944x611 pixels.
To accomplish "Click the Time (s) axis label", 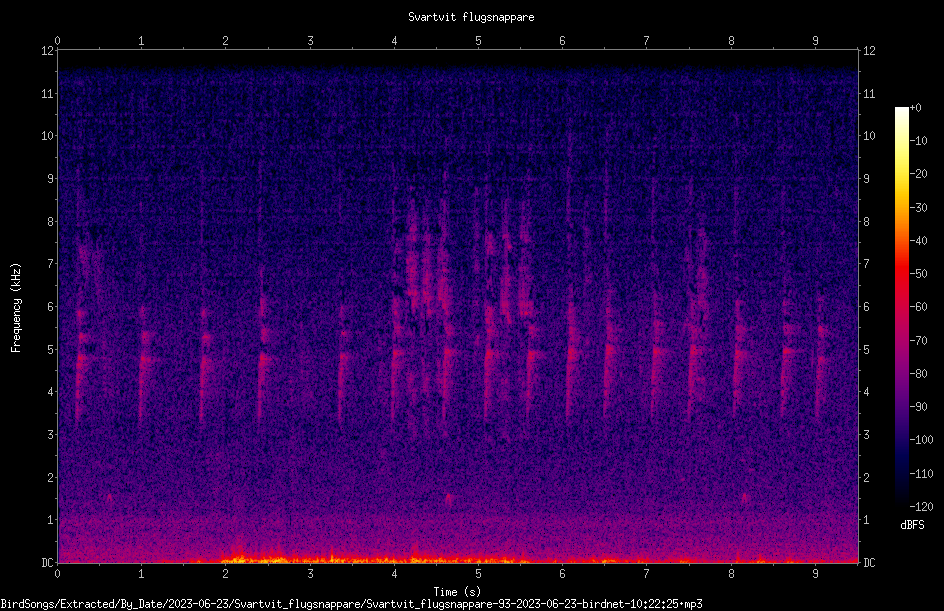I will (x=457, y=592).
